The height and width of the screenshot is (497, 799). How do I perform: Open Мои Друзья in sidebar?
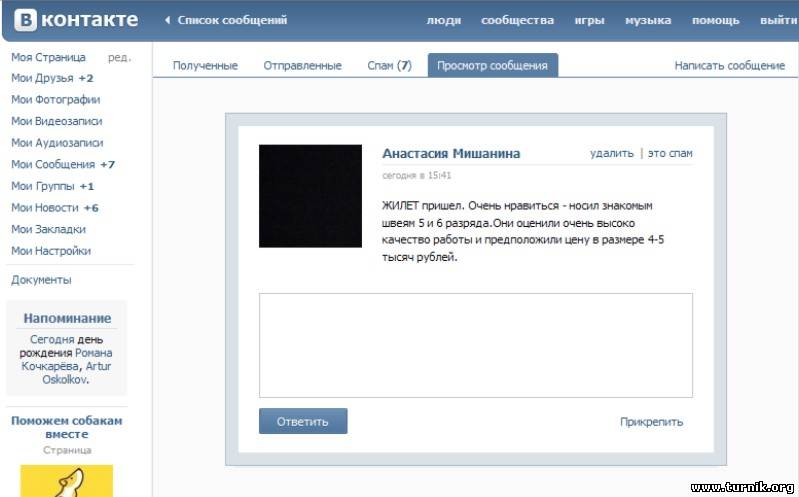pyautogui.click(x=41, y=78)
